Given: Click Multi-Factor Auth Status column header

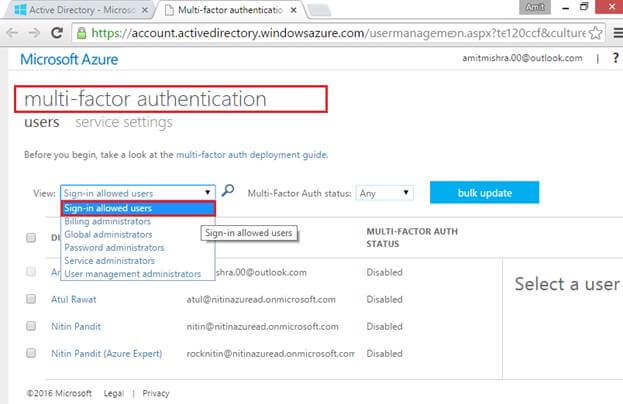Looking at the screenshot, I should click(412, 238).
